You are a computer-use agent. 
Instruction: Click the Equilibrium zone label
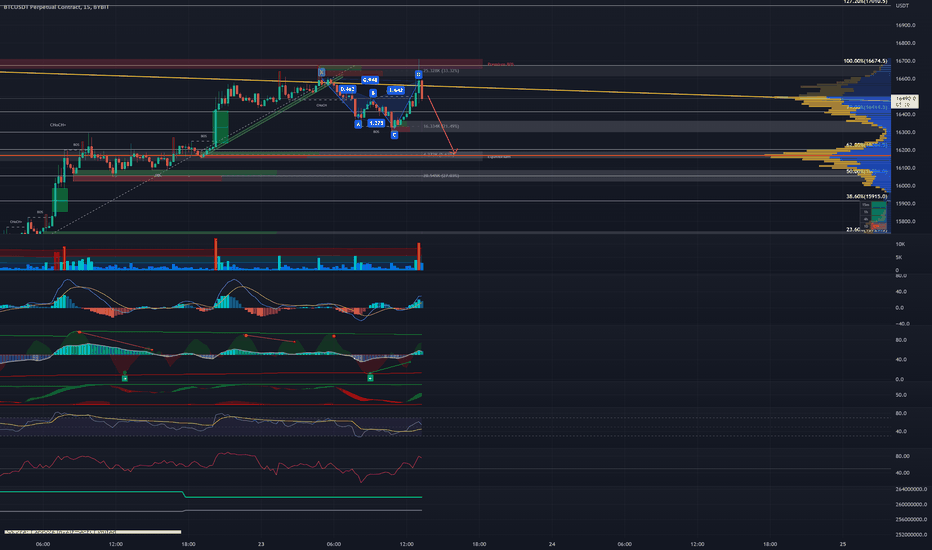pyautogui.click(x=499, y=157)
